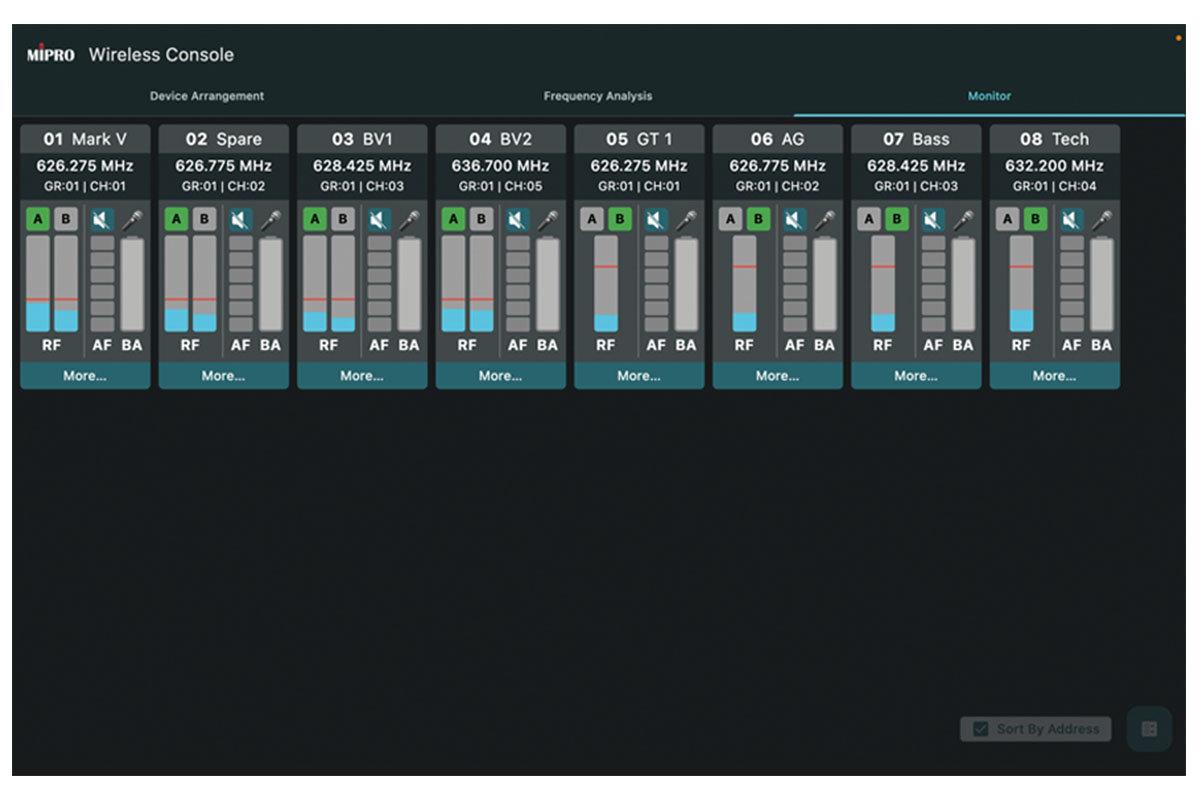Screen dimensions: 1200x800
Task: Click the microphone icon on Tech channel
Action: 1101,220
